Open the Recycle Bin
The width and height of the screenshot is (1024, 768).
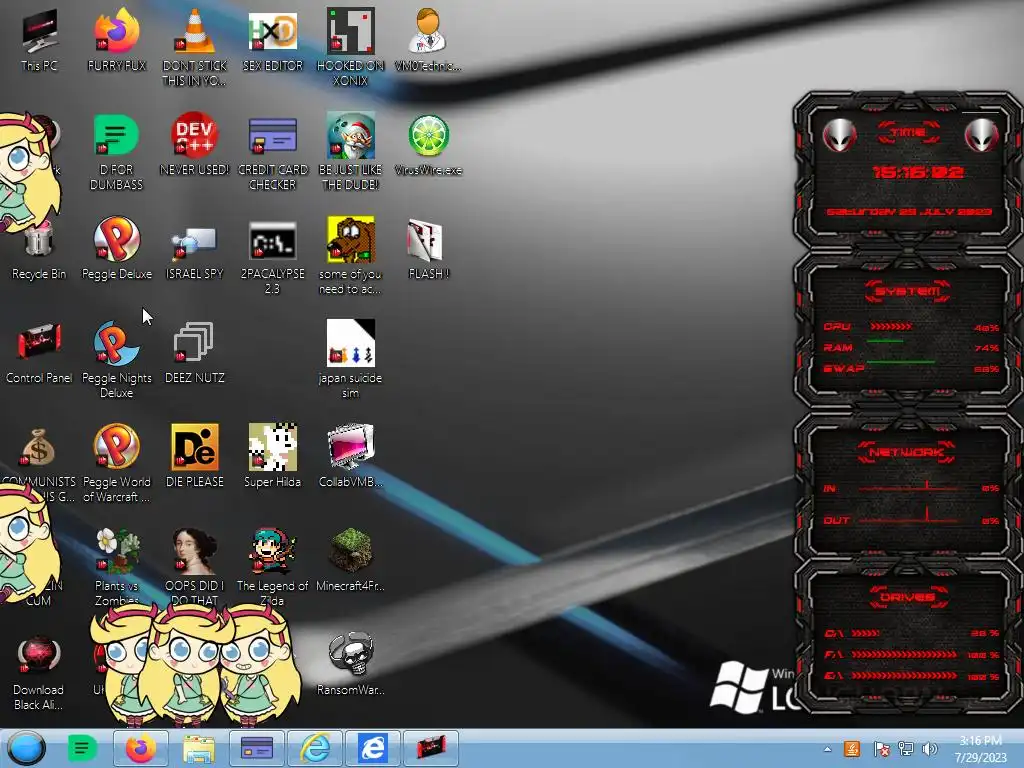(x=39, y=251)
